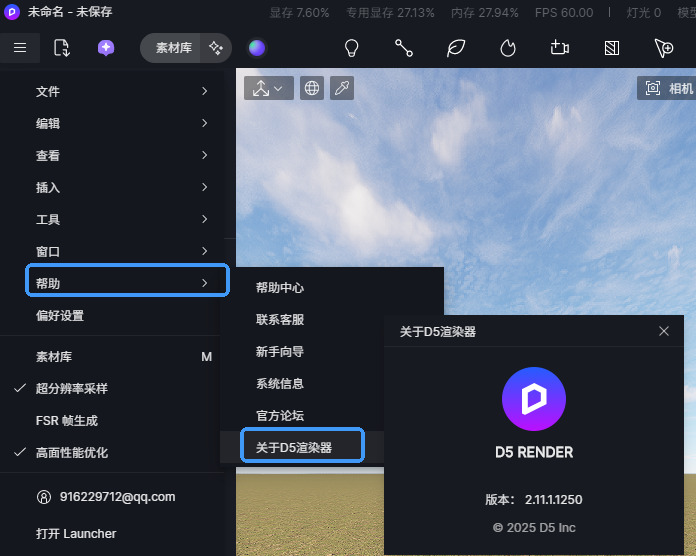Open the axis mode dropdown in viewport
This screenshot has width=696, height=556.
pyautogui.click(x=268, y=88)
